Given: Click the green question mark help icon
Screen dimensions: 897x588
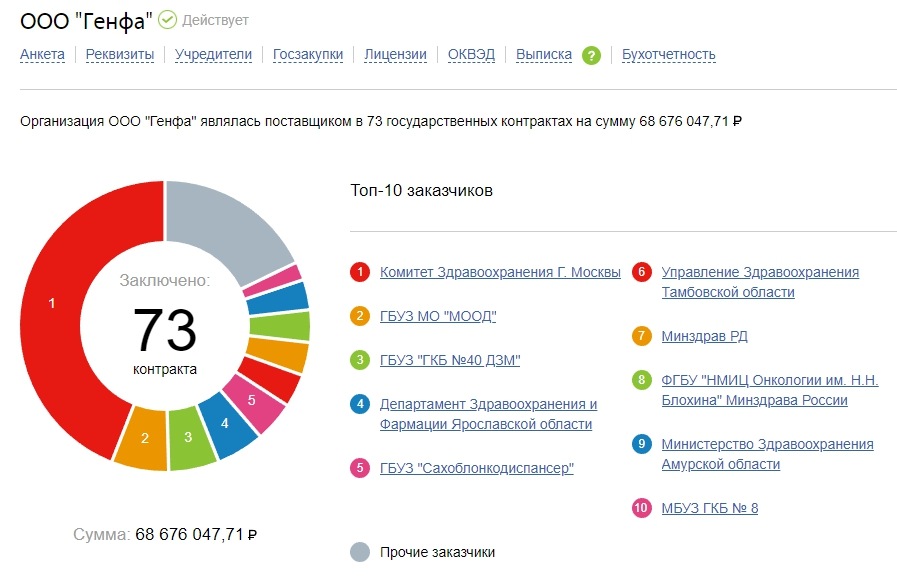Looking at the screenshot, I should pyautogui.click(x=592, y=55).
